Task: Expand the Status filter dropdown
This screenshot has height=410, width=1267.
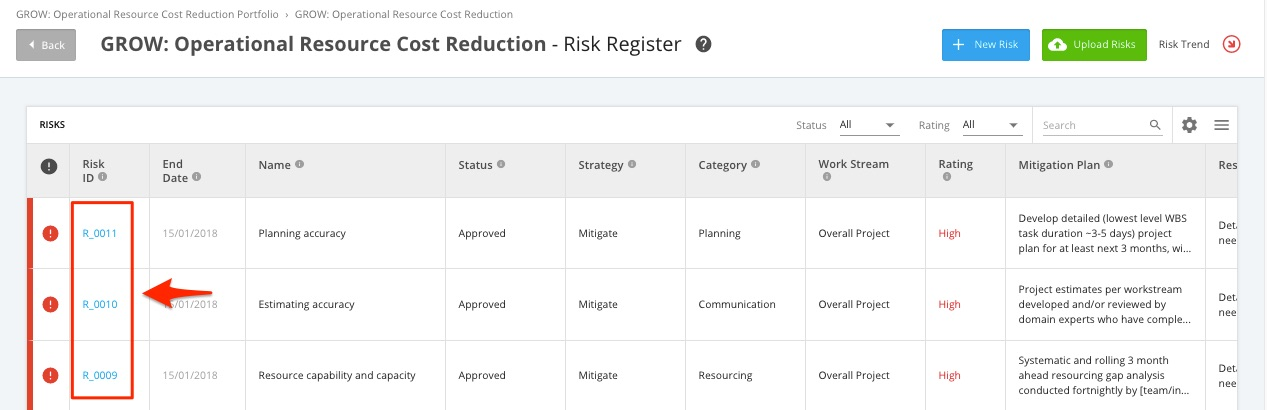Action: 868,125
